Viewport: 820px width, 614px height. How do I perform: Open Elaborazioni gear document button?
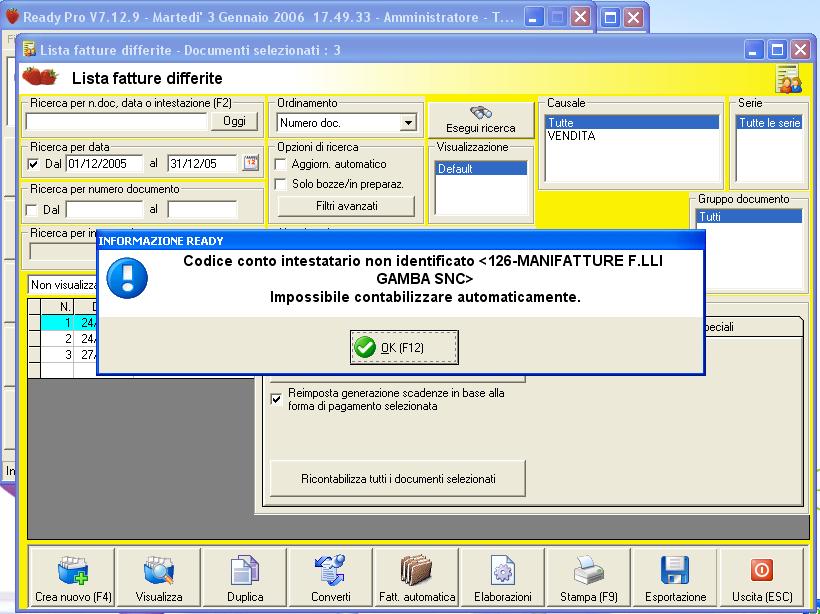[x=503, y=578]
